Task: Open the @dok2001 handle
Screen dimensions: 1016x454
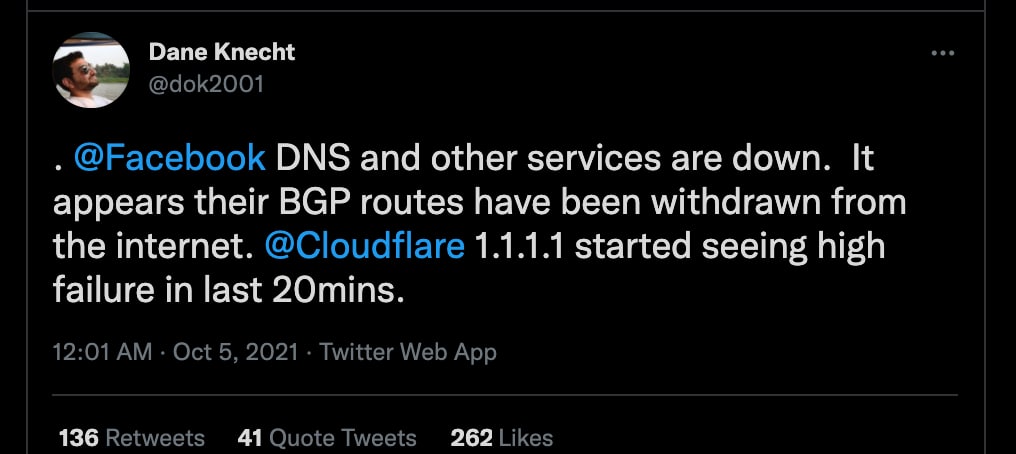Action: (x=206, y=84)
